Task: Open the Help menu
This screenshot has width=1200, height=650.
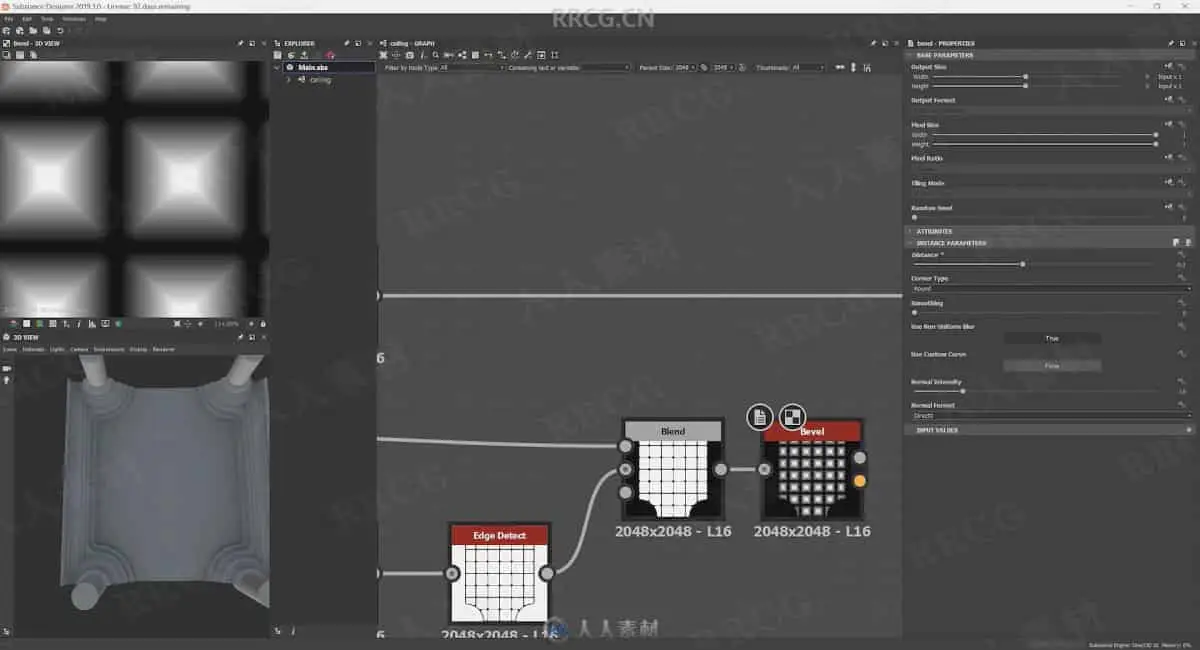Action: pyautogui.click(x=101, y=19)
